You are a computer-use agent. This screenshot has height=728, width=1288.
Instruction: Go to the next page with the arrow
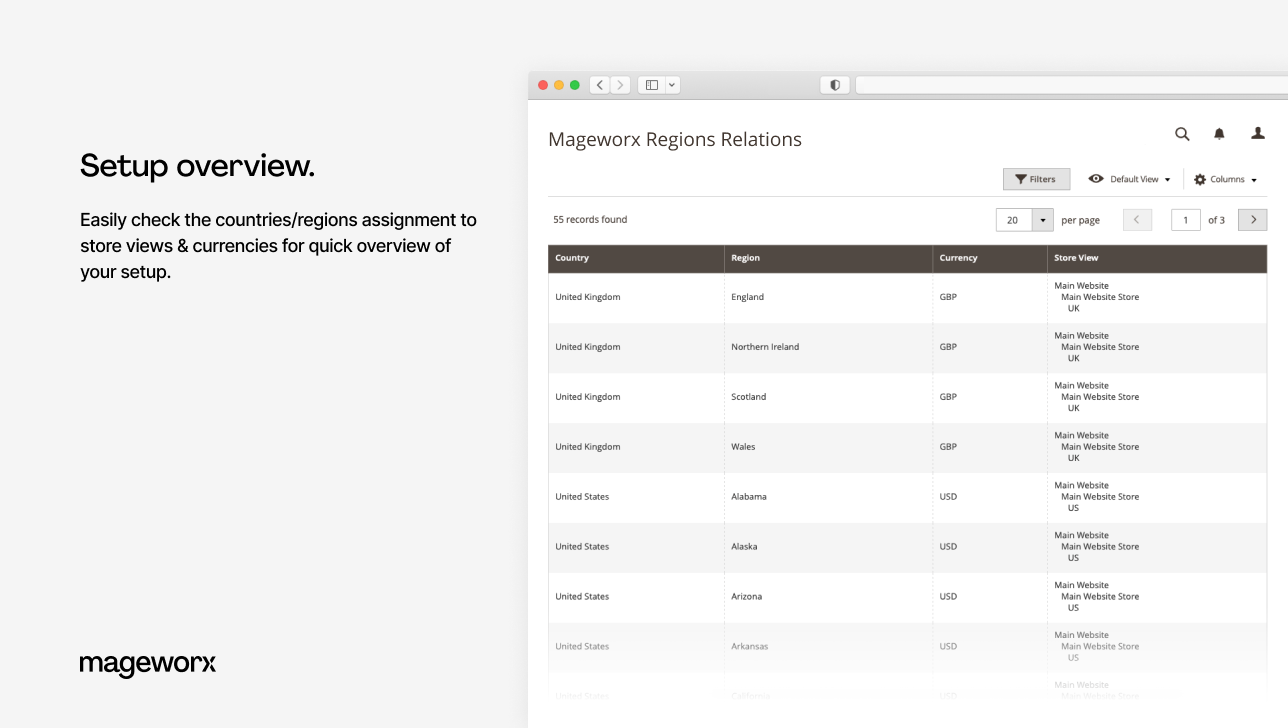pyautogui.click(x=1252, y=219)
